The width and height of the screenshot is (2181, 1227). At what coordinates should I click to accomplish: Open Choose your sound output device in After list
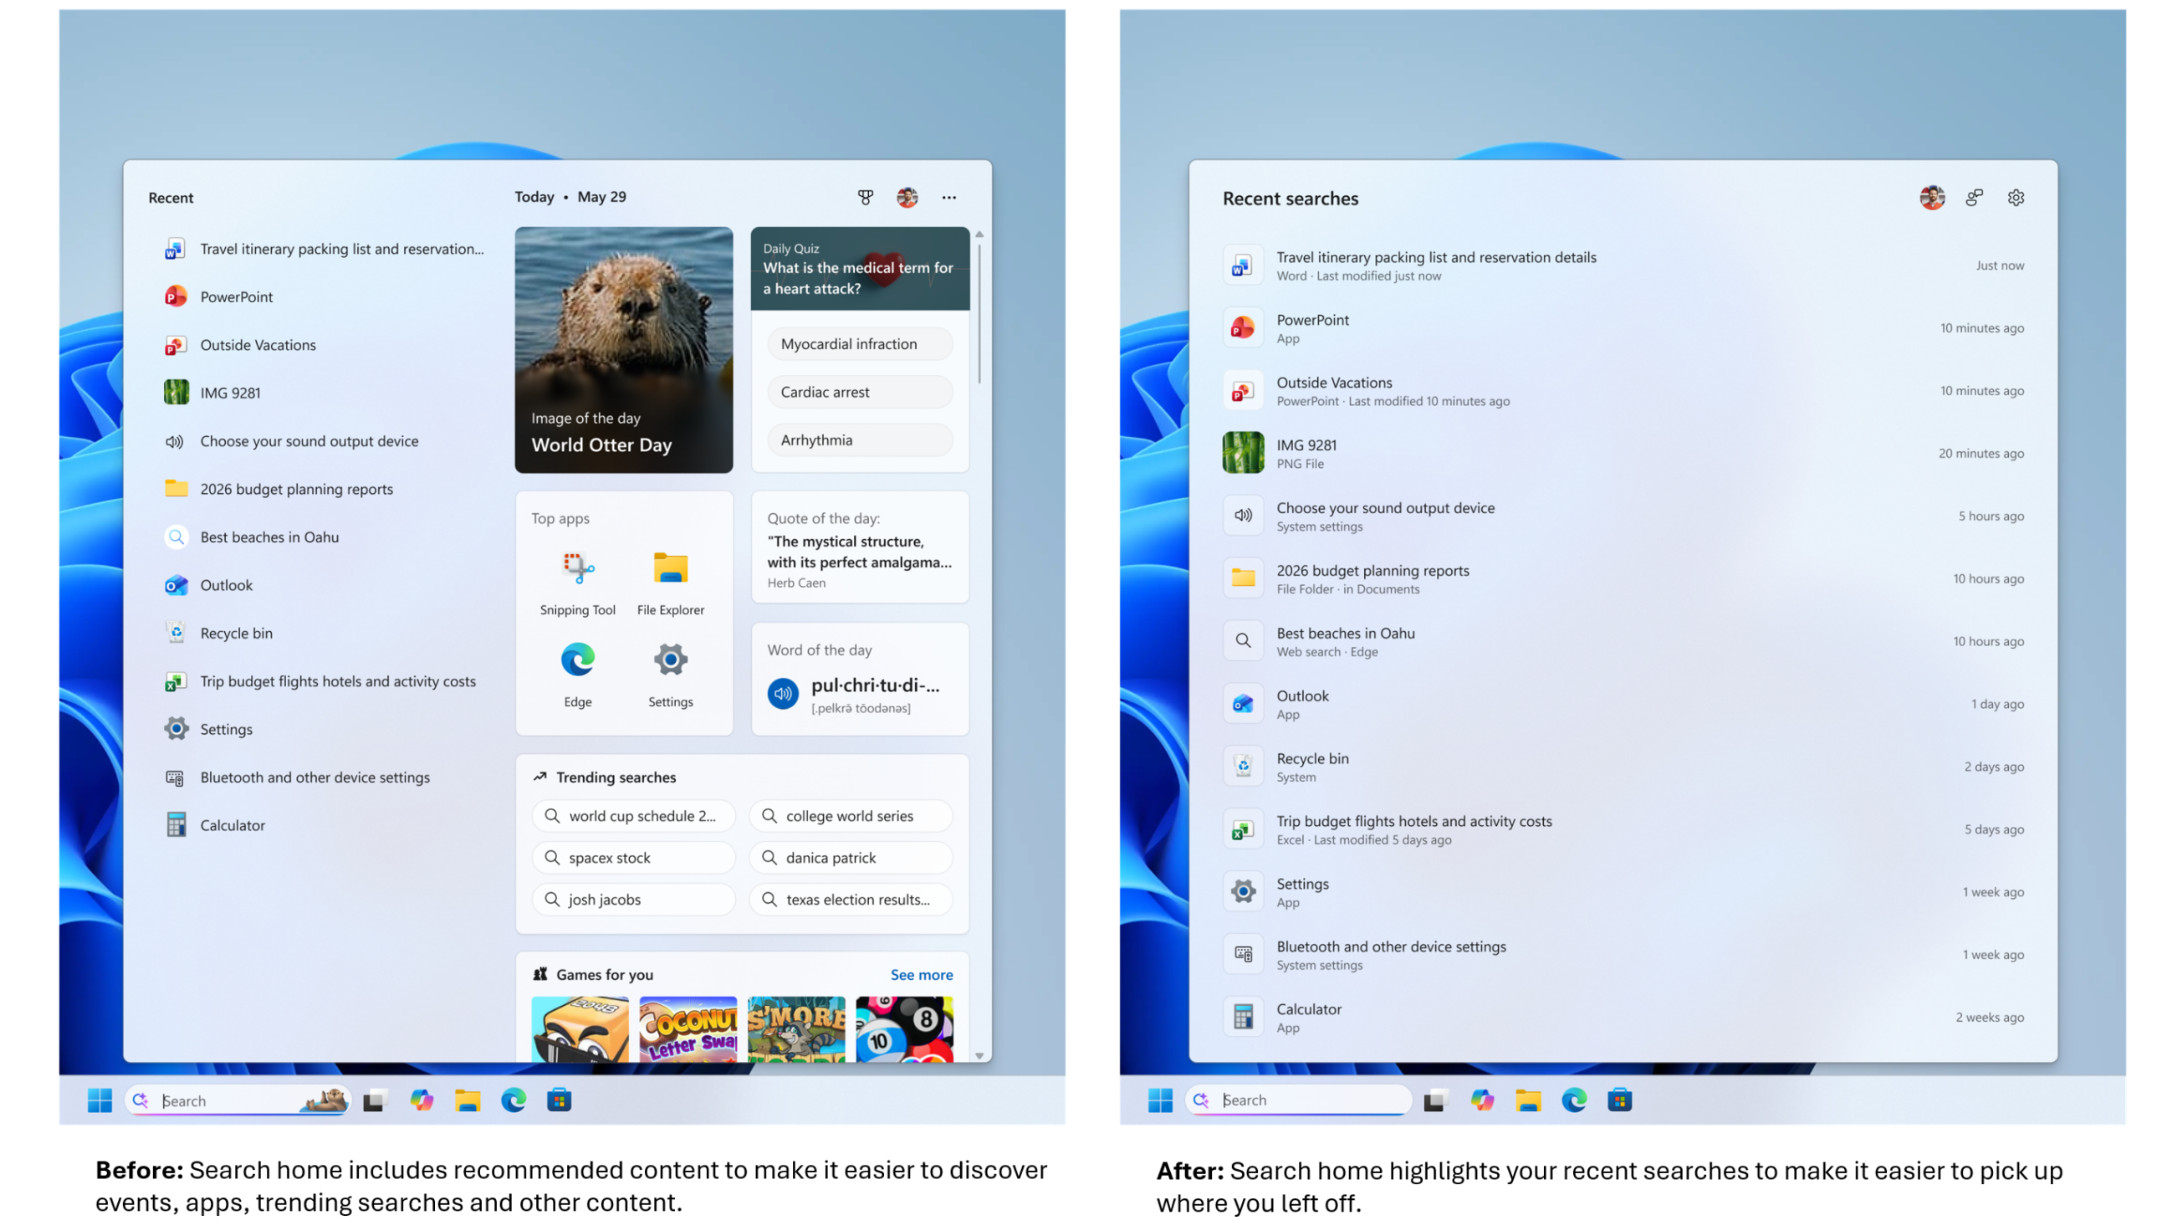(x=1623, y=516)
